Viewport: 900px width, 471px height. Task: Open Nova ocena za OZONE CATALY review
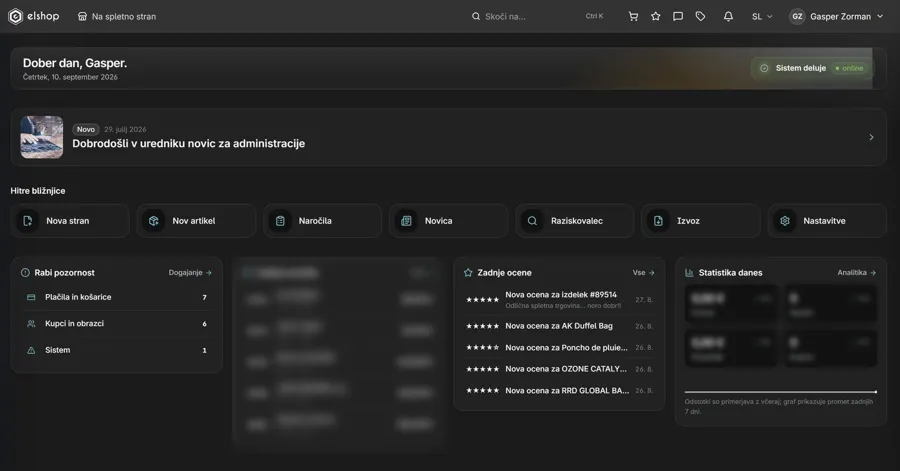coord(559,369)
